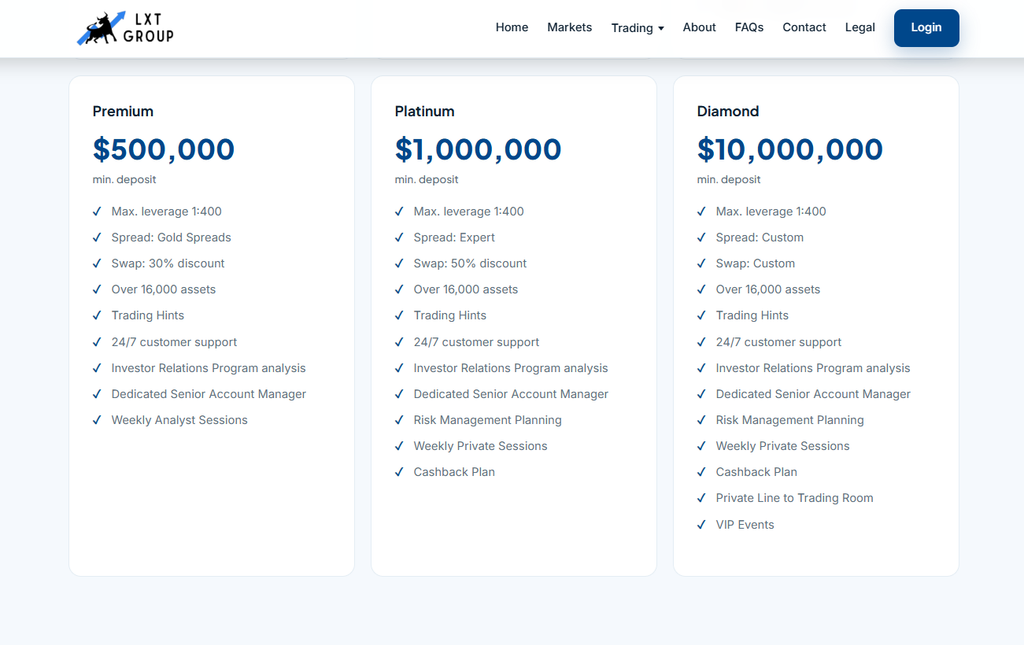Click checkmark beside Swap: 30% discount
Screen dimensions: 1024x645
[97, 264]
